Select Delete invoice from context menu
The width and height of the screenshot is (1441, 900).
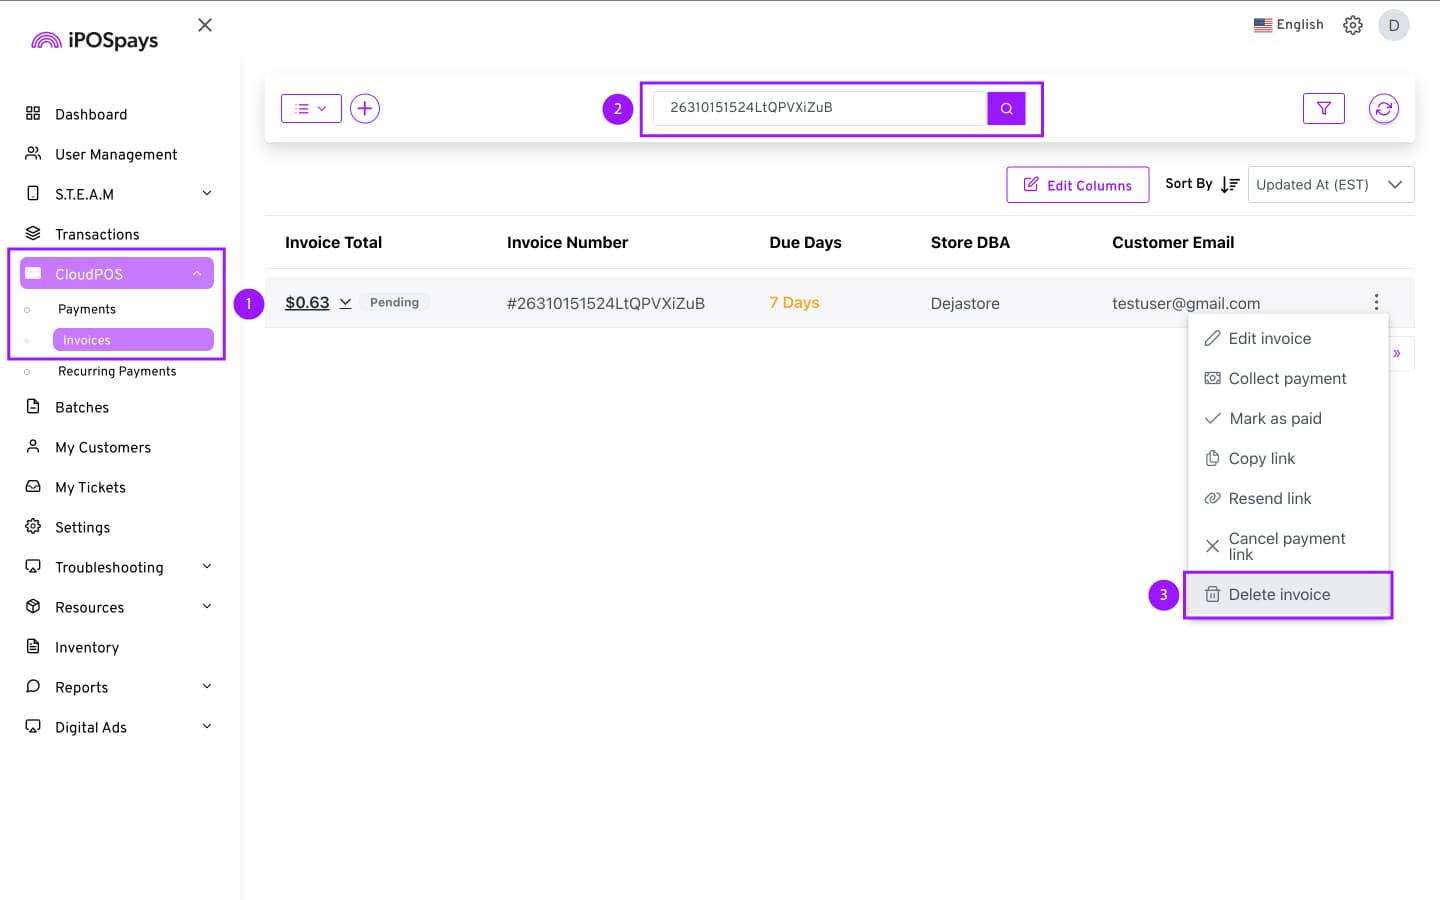point(1279,594)
